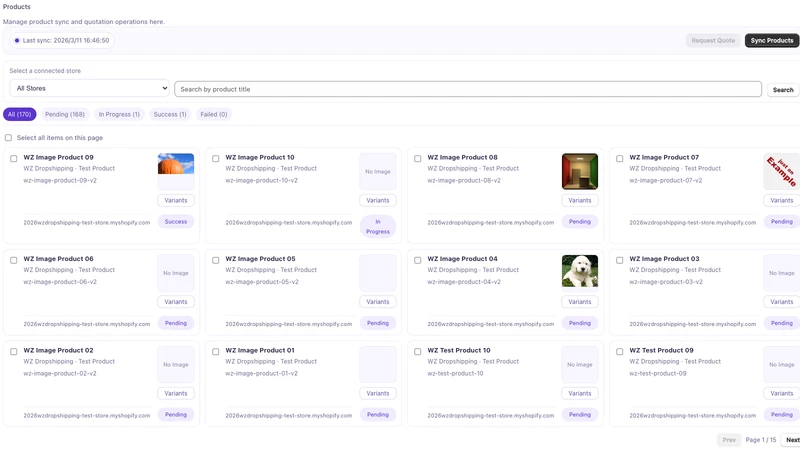This screenshot has height=450, width=800.
Task: Open the room thumbnail of Image Product 08
Action: pyautogui.click(x=580, y=171)
